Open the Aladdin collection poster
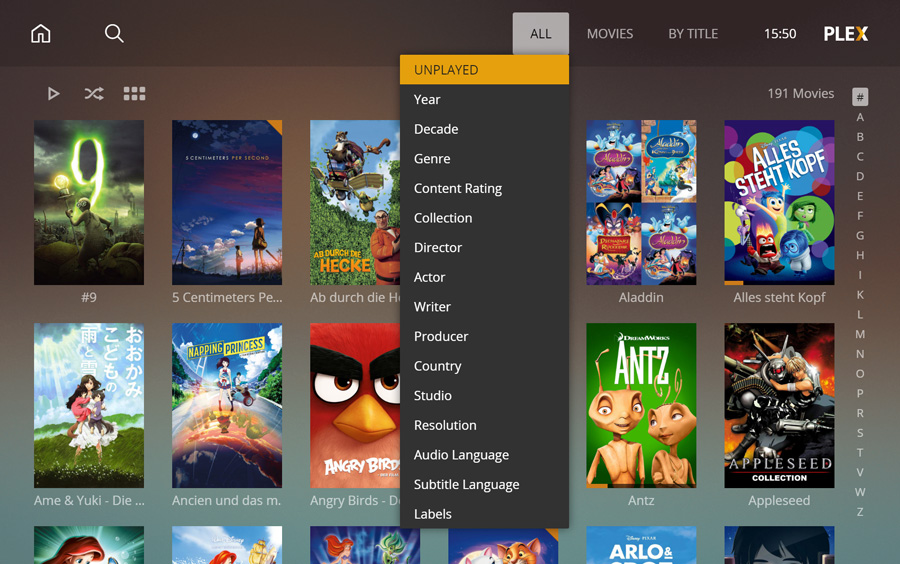This screenshot has width=900, height=564. click(641, 203)
